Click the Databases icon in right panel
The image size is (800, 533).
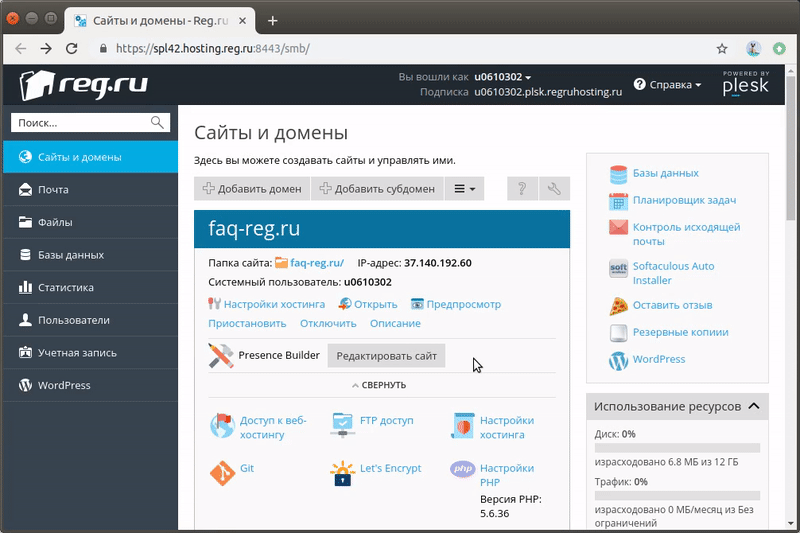tap(618, 174)
